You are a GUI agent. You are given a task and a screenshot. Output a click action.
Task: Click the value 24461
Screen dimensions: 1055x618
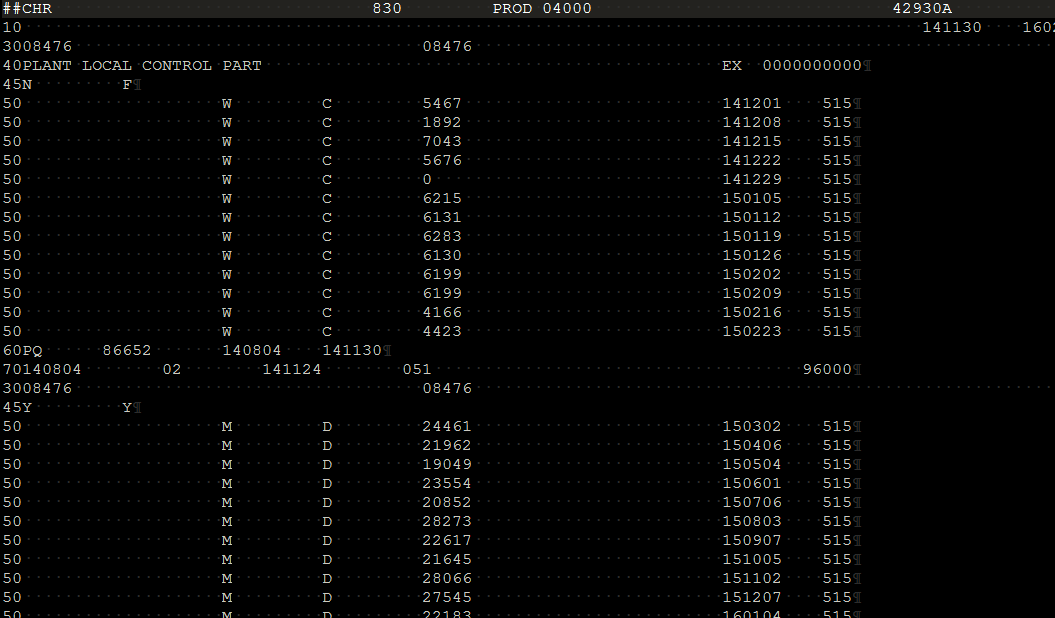point(446,427)
